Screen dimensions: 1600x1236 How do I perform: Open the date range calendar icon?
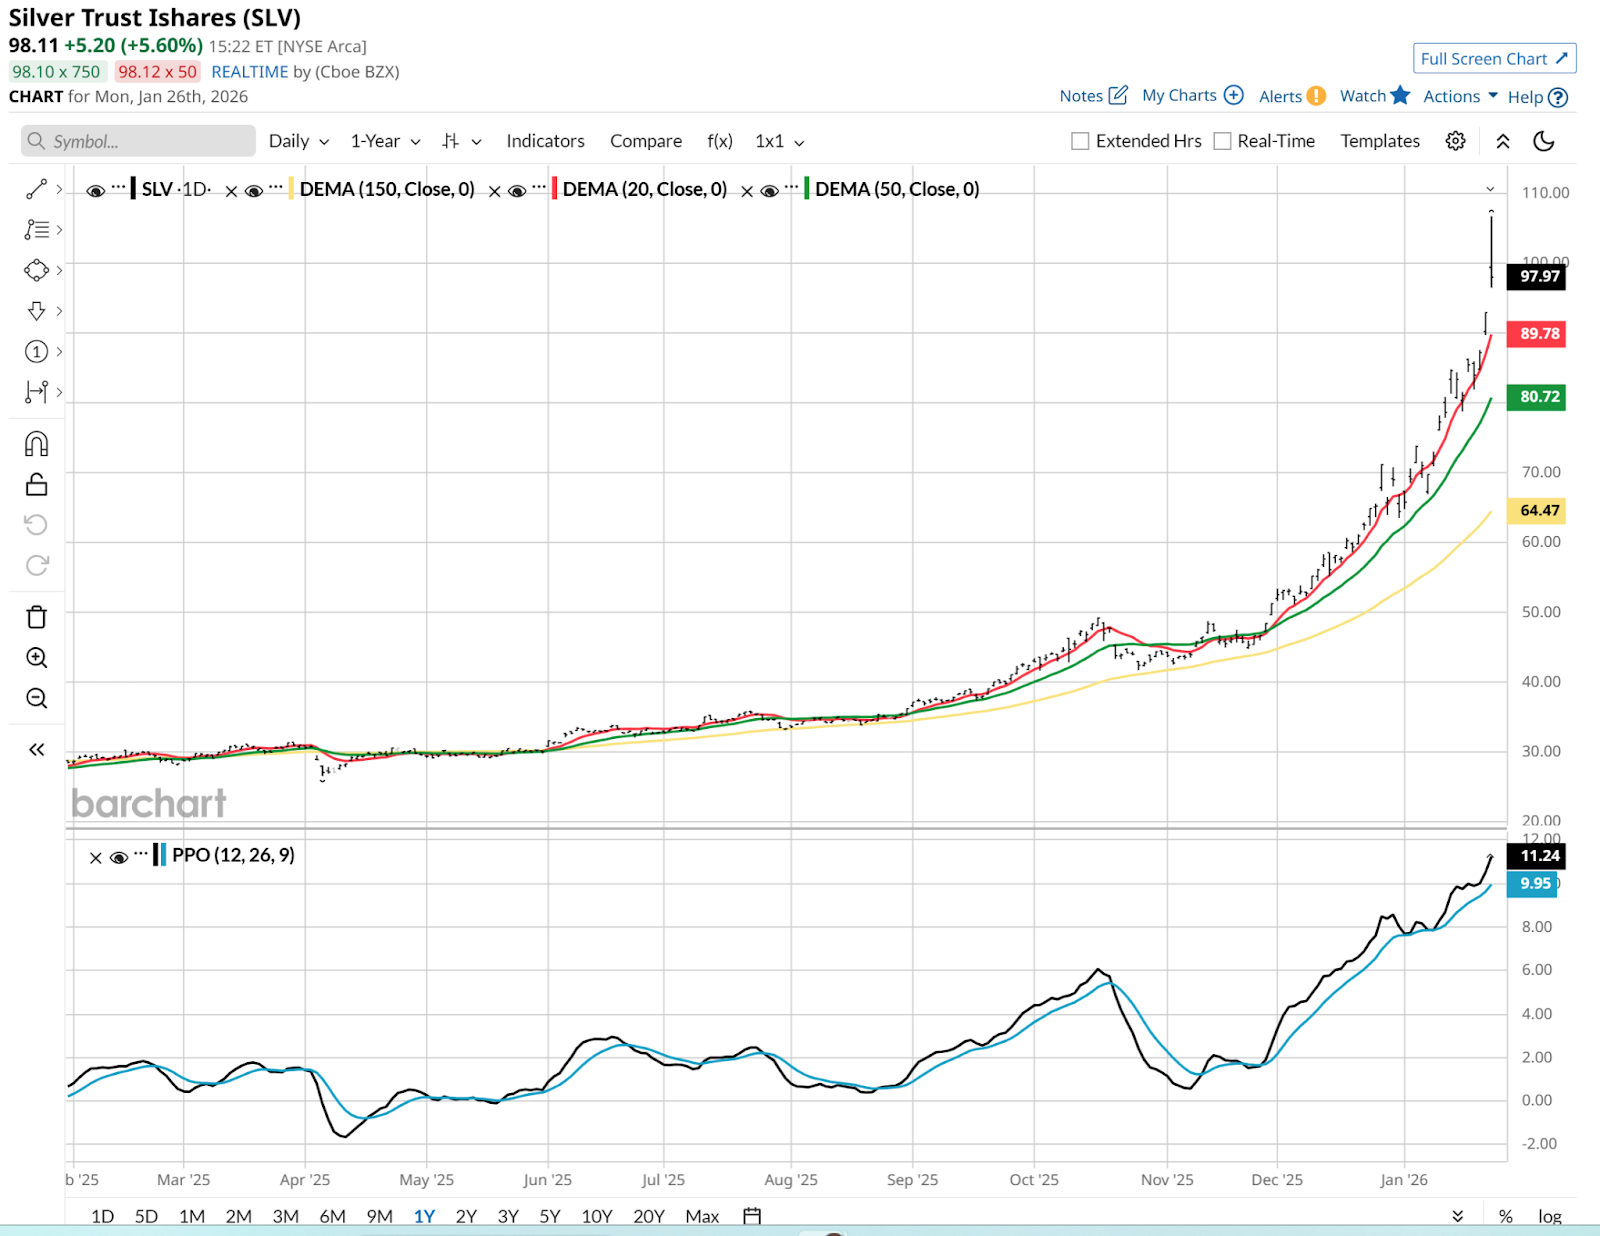pos(752,1216)
